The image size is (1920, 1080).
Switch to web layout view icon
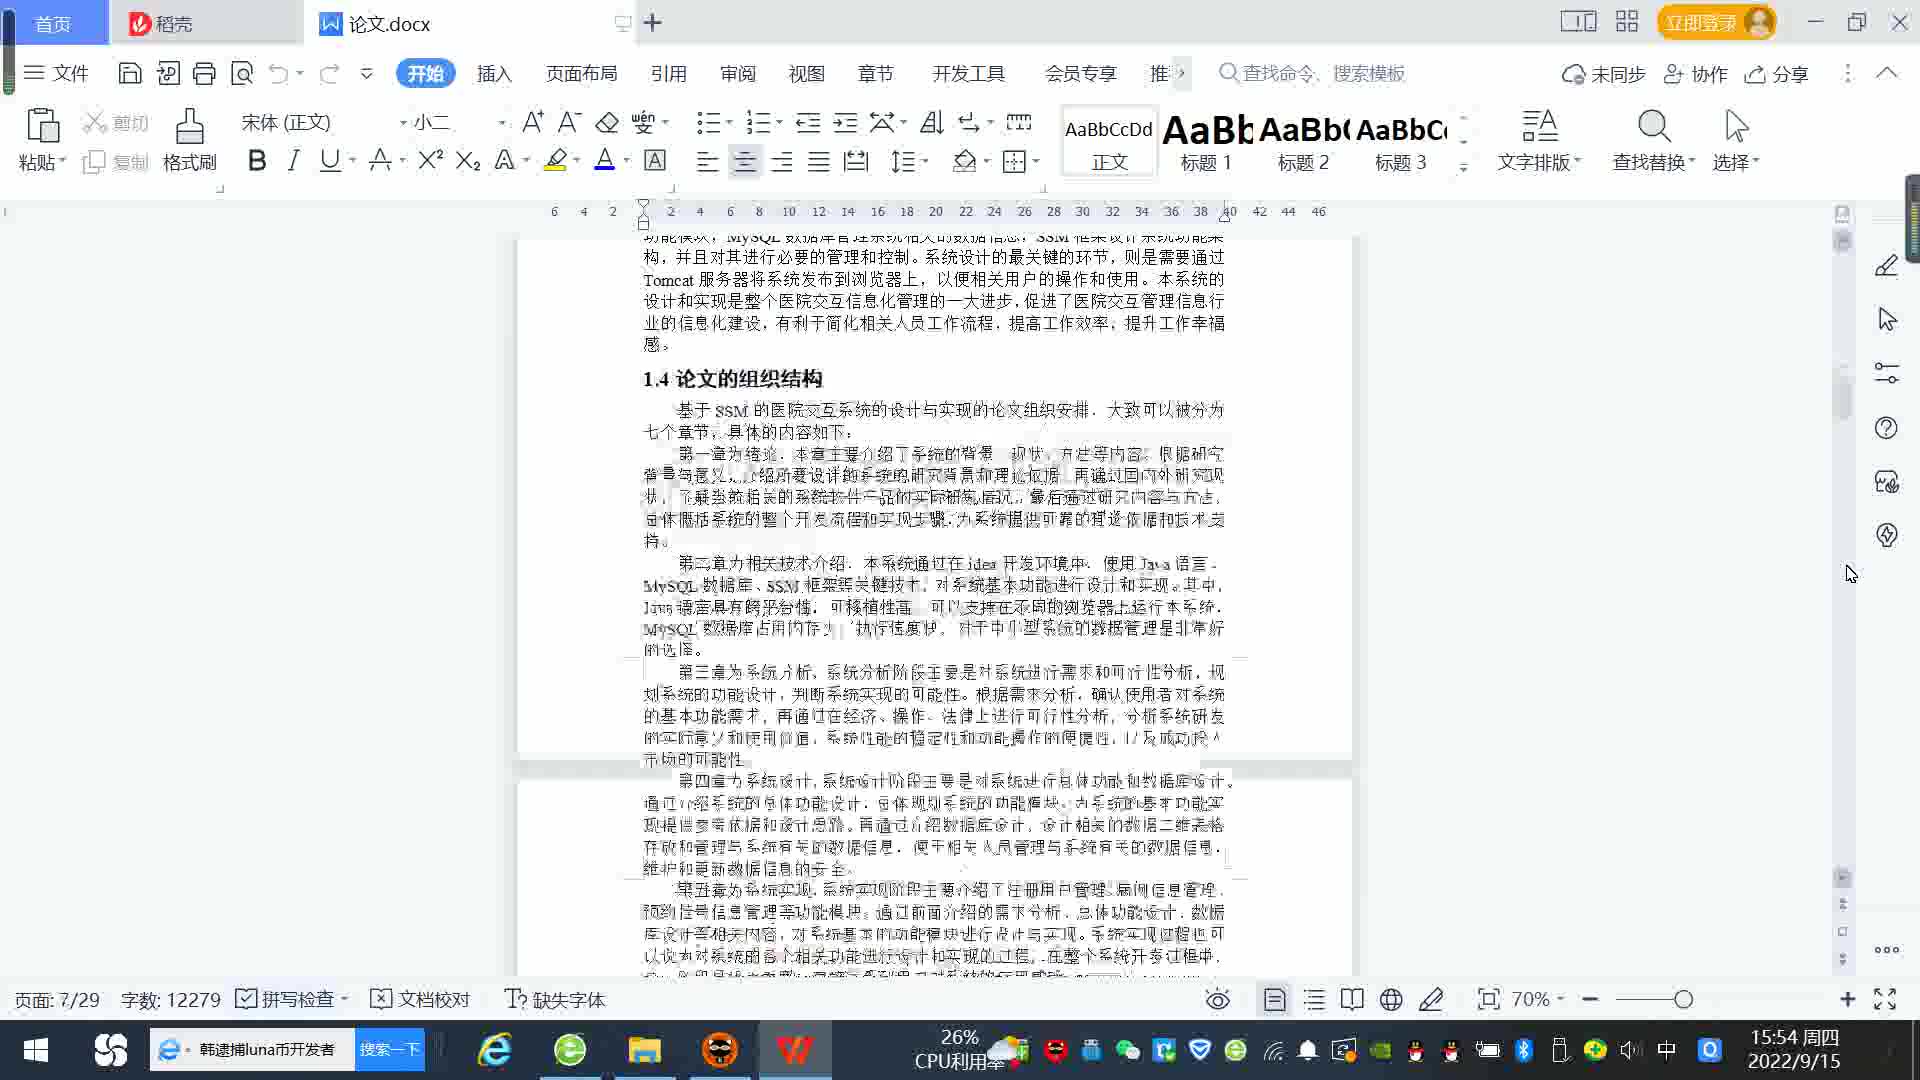1391,999
